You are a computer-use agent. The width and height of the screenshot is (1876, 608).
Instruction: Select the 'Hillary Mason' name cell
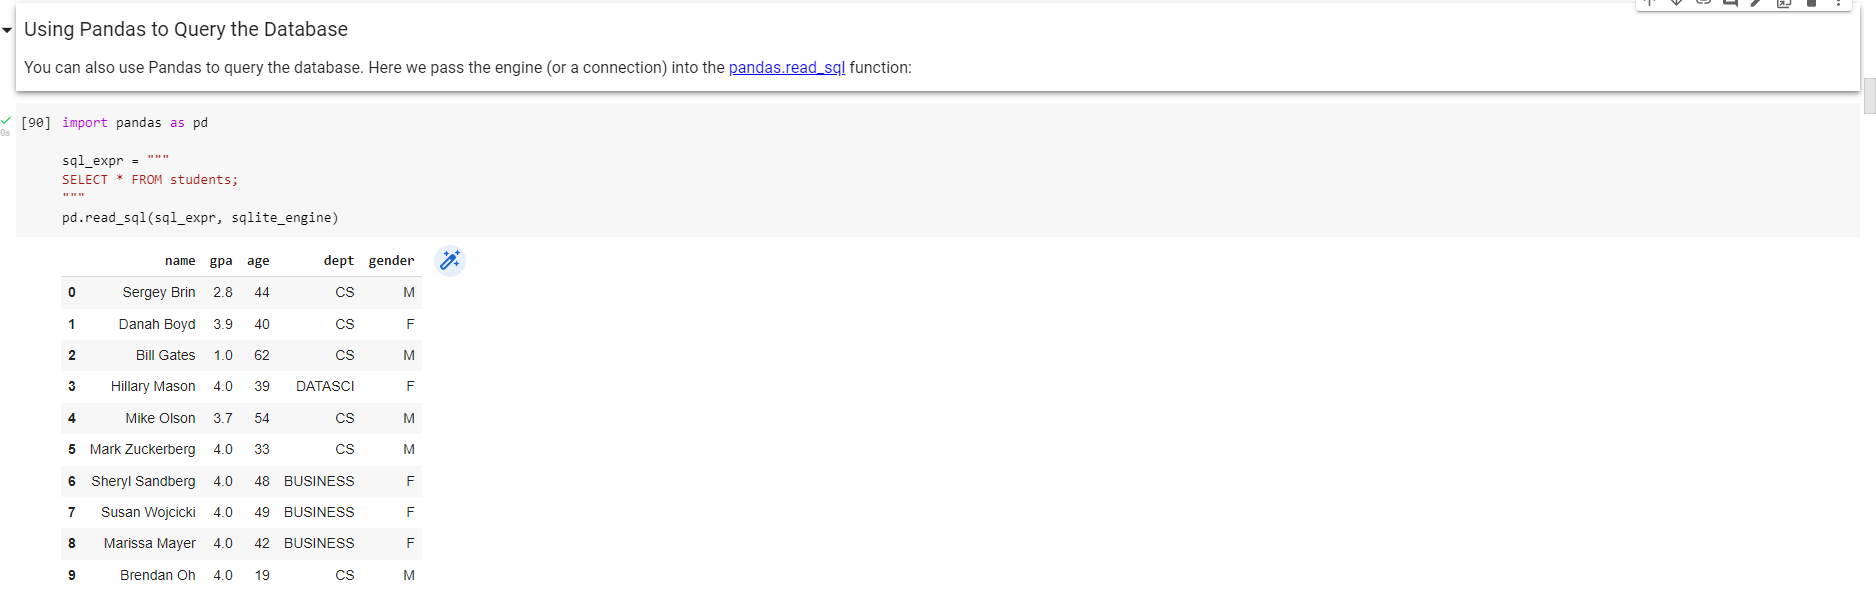pos(153,386)
